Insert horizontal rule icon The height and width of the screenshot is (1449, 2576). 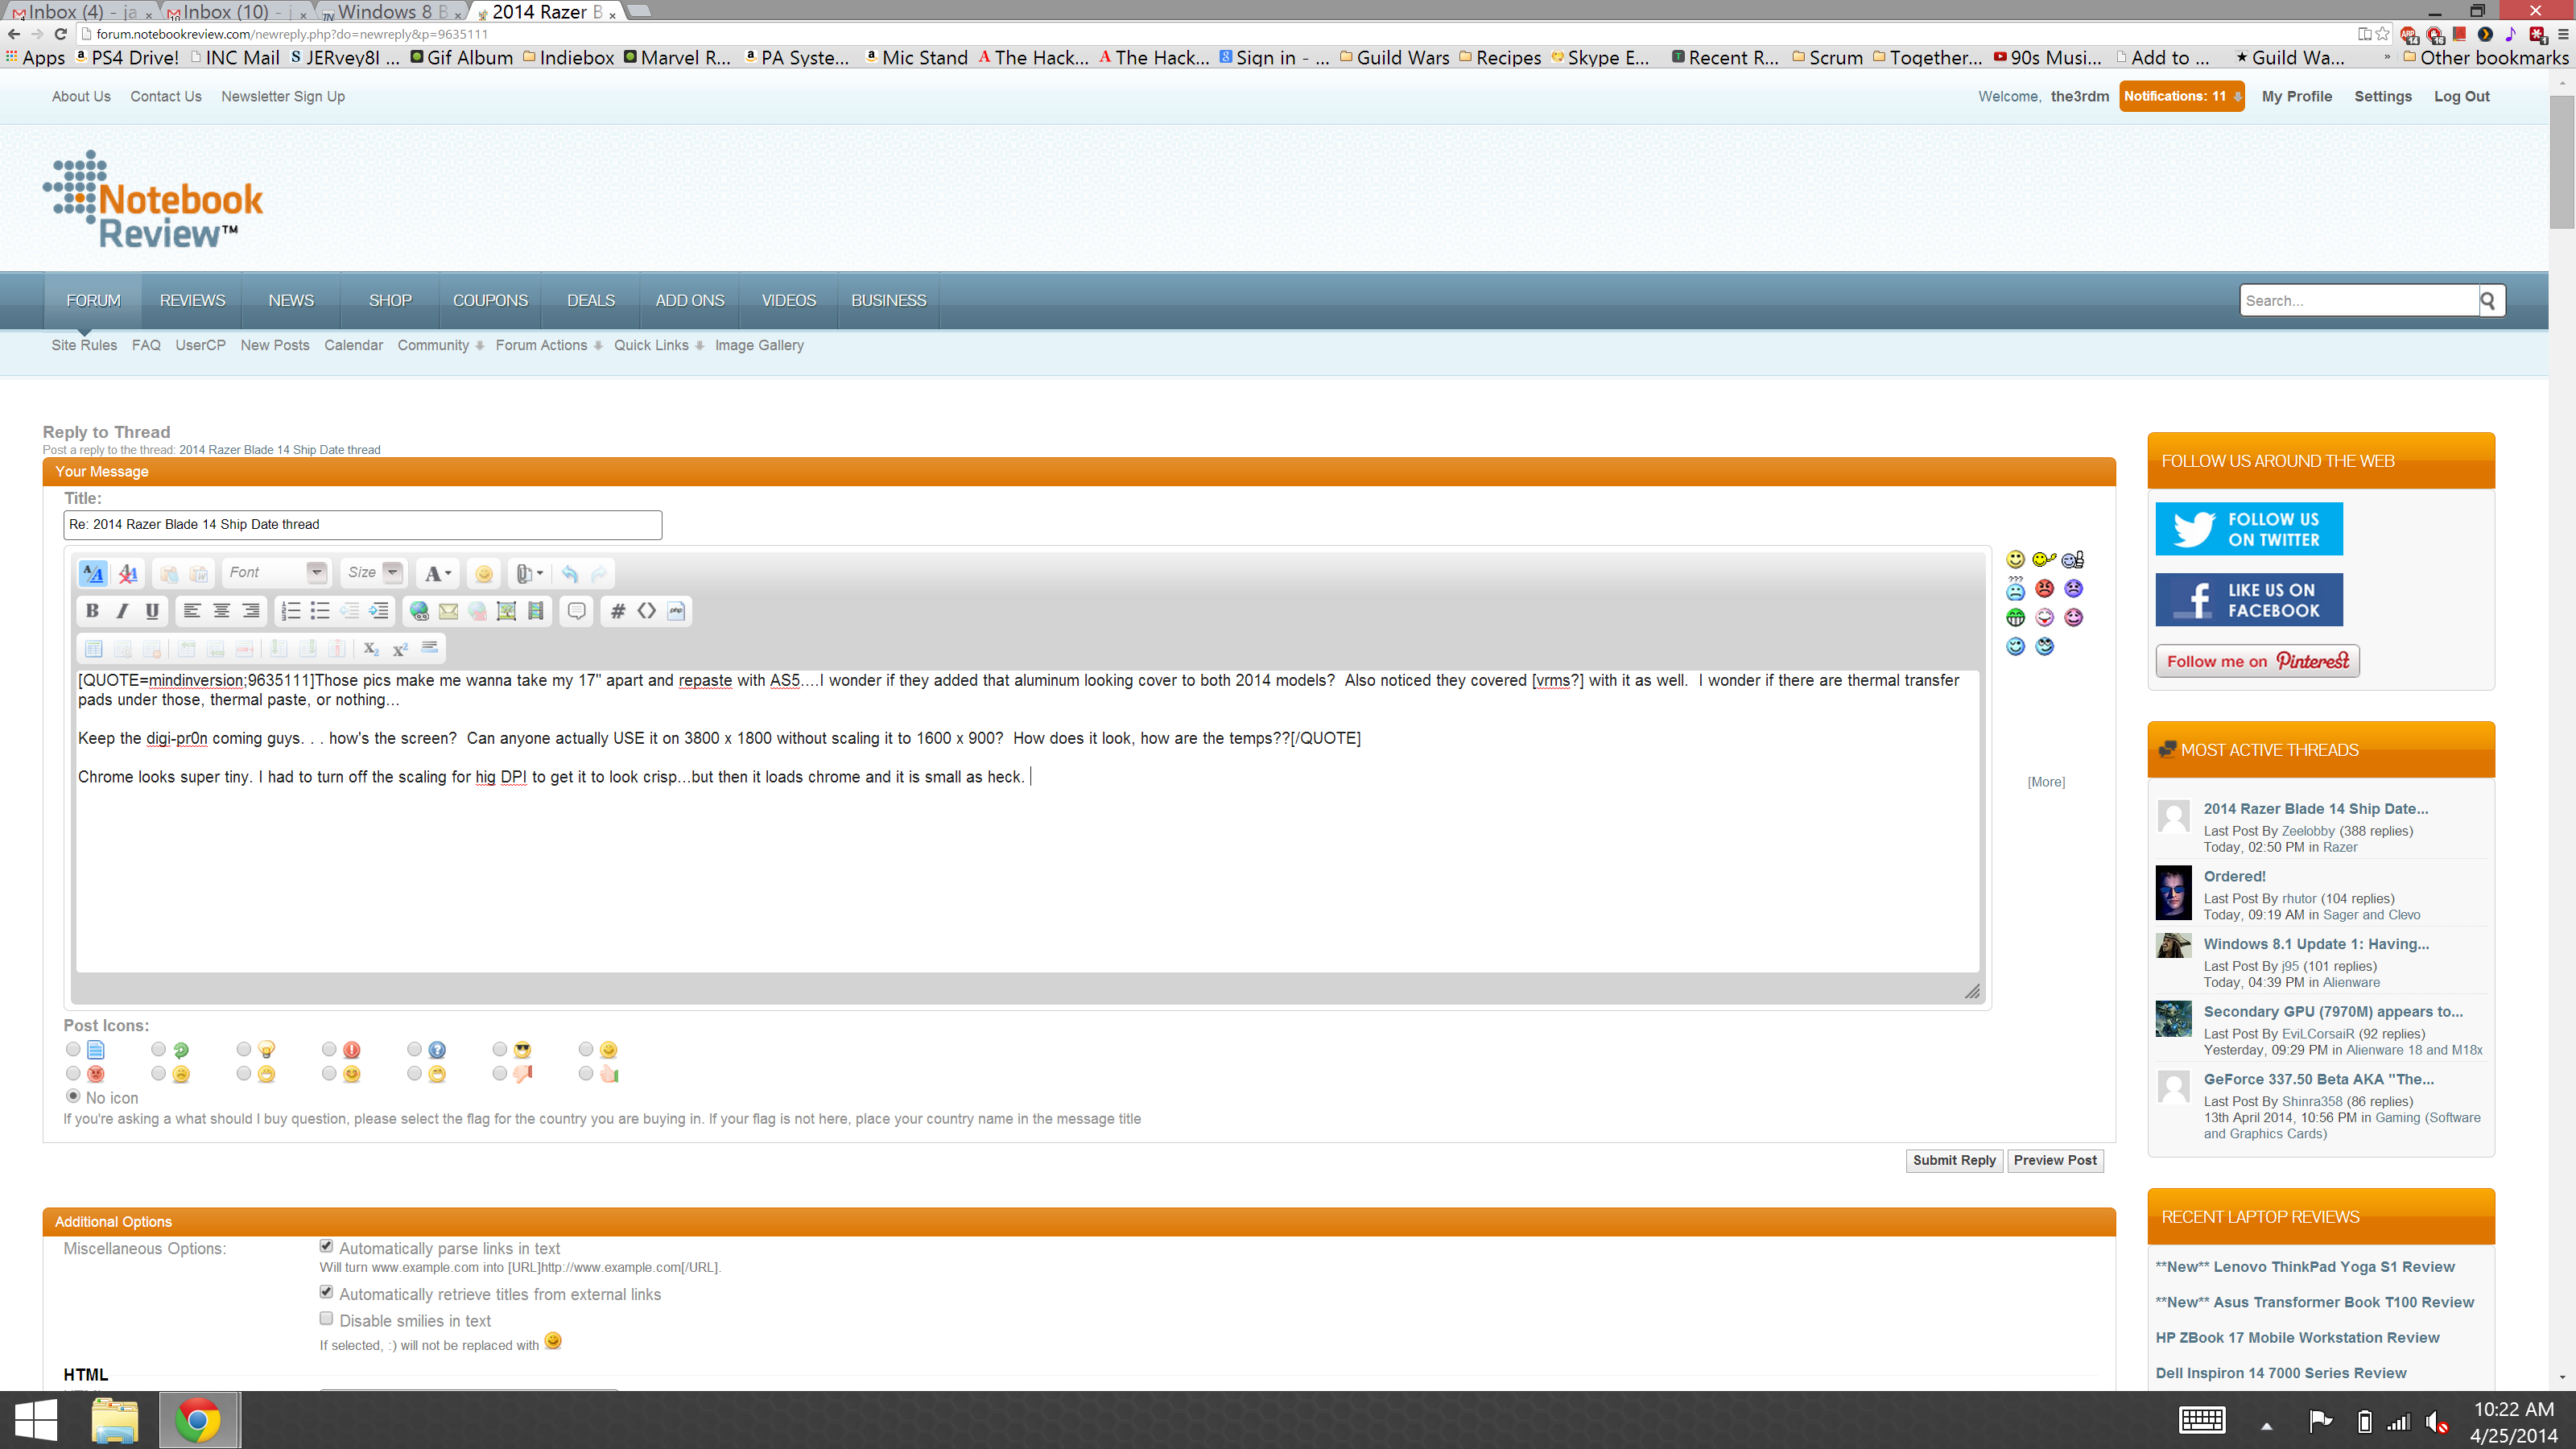coord(430,649)
